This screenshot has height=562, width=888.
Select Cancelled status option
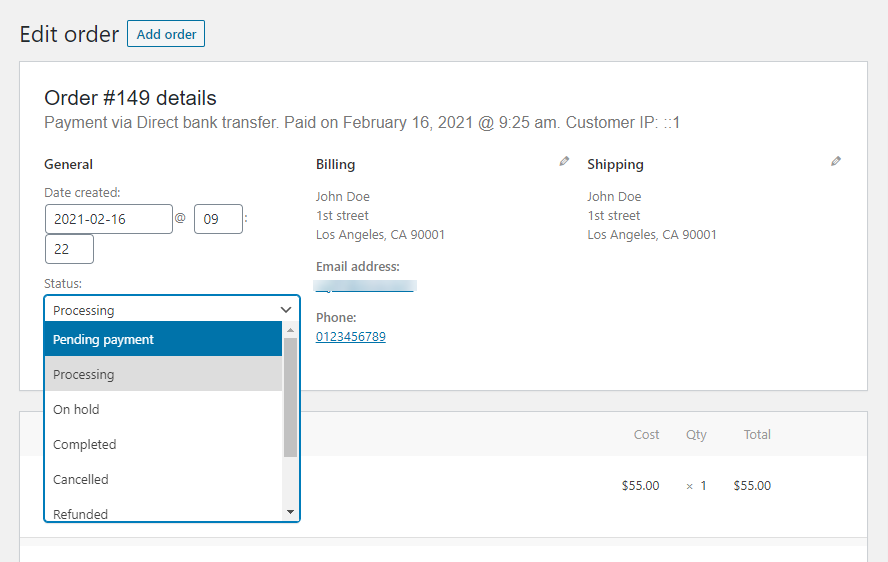coord(163,479)
